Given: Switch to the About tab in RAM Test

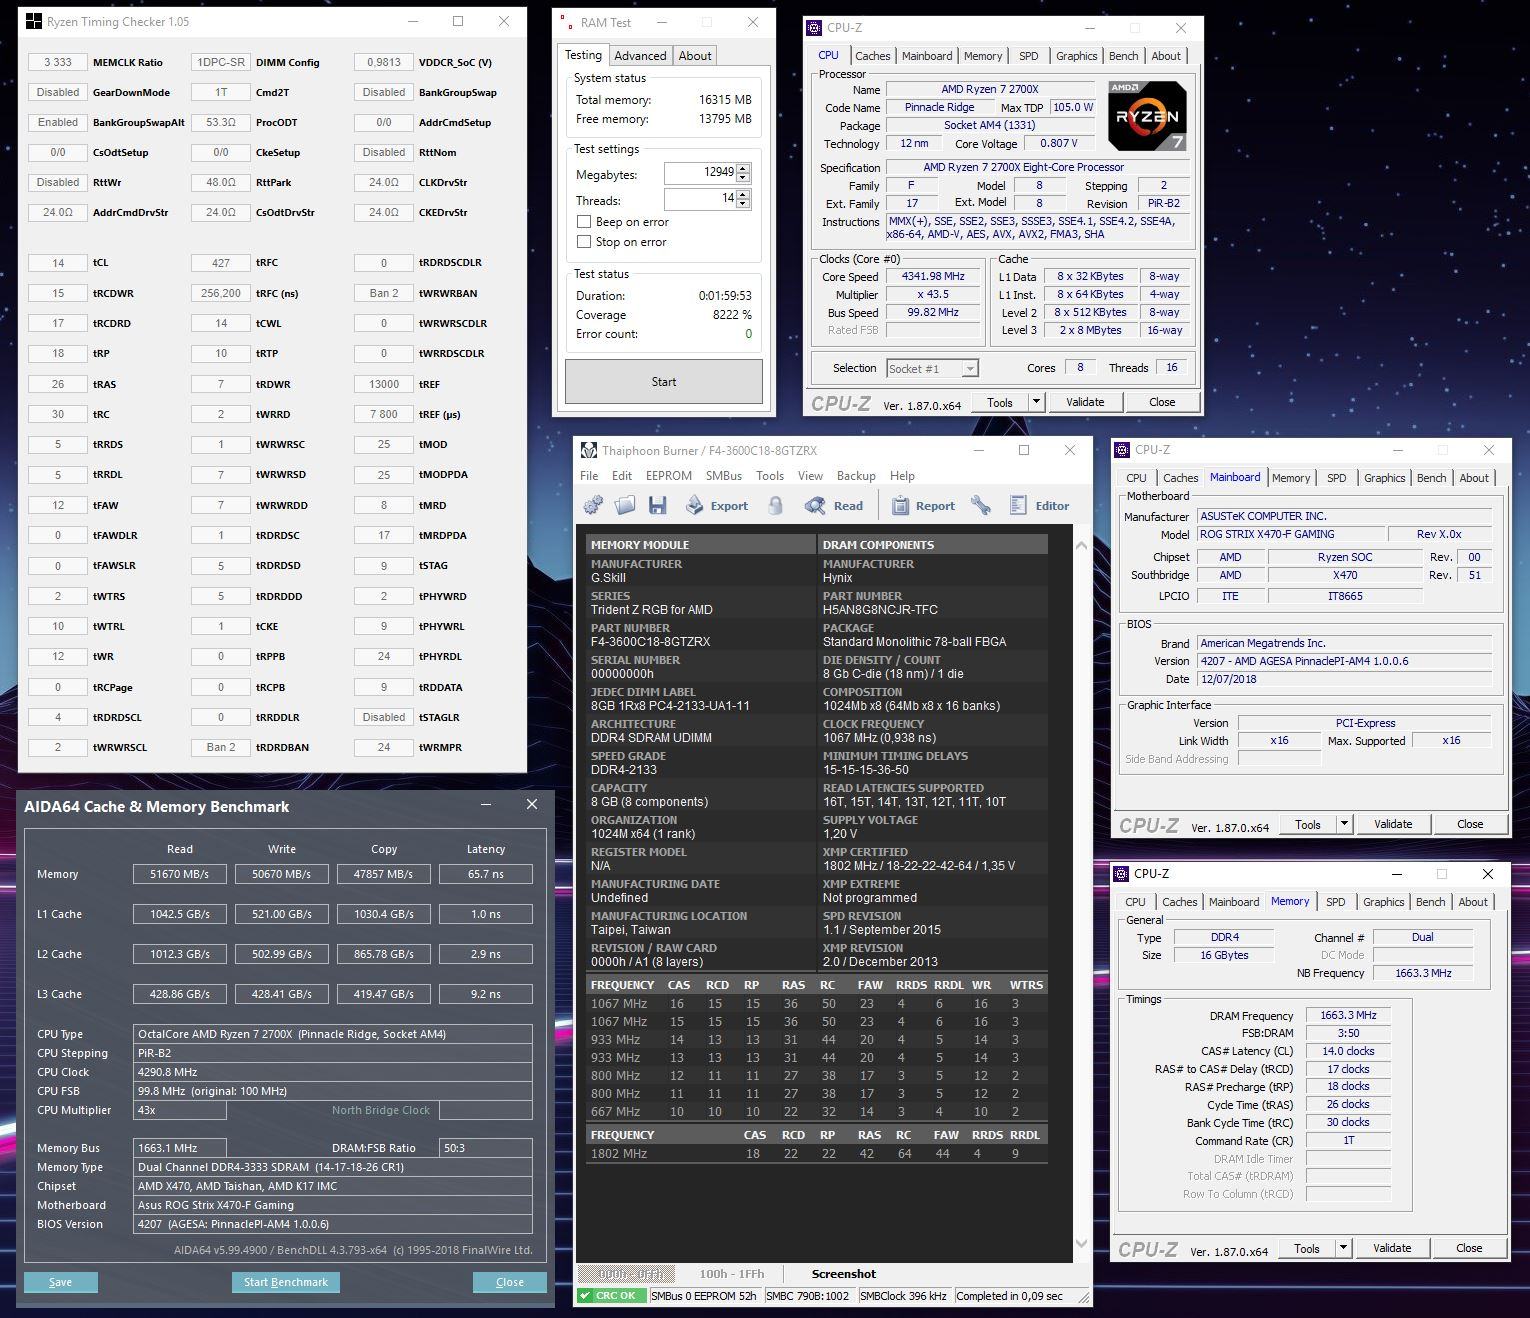Looking at the screenshot, I should click(695, 56).
